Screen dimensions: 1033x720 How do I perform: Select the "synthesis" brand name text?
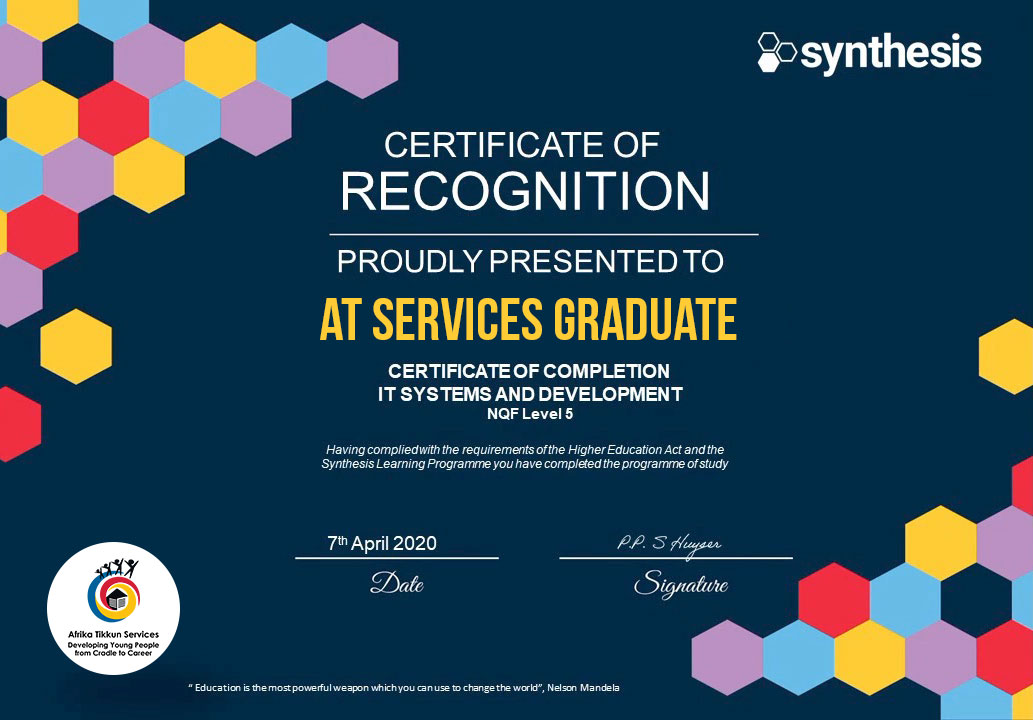[x=891, y=53]
